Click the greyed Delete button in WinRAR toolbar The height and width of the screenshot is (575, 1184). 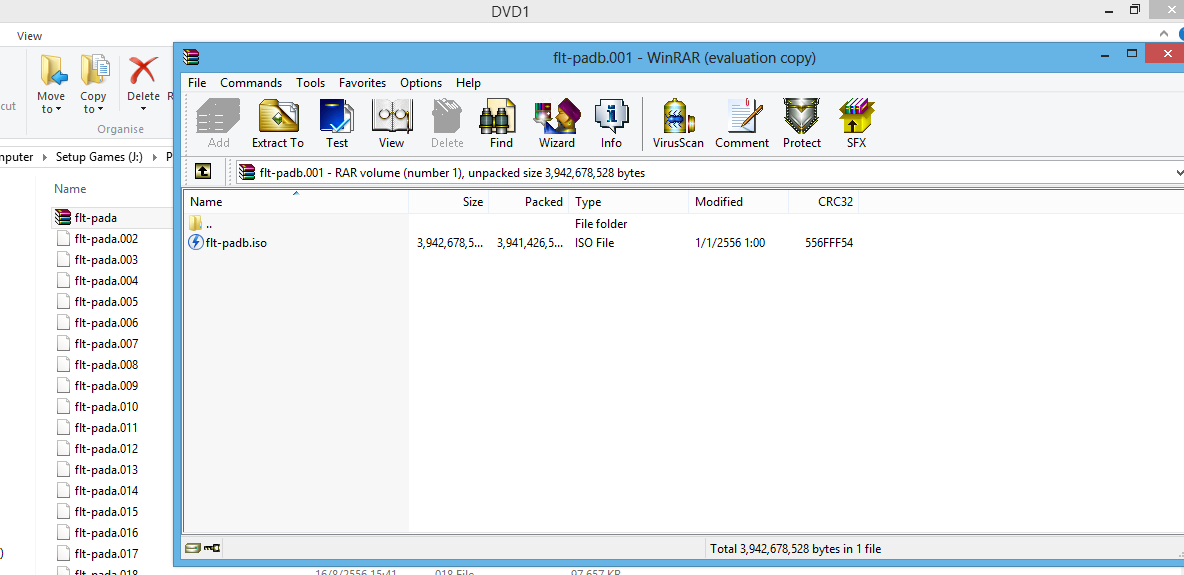[447, 124]
